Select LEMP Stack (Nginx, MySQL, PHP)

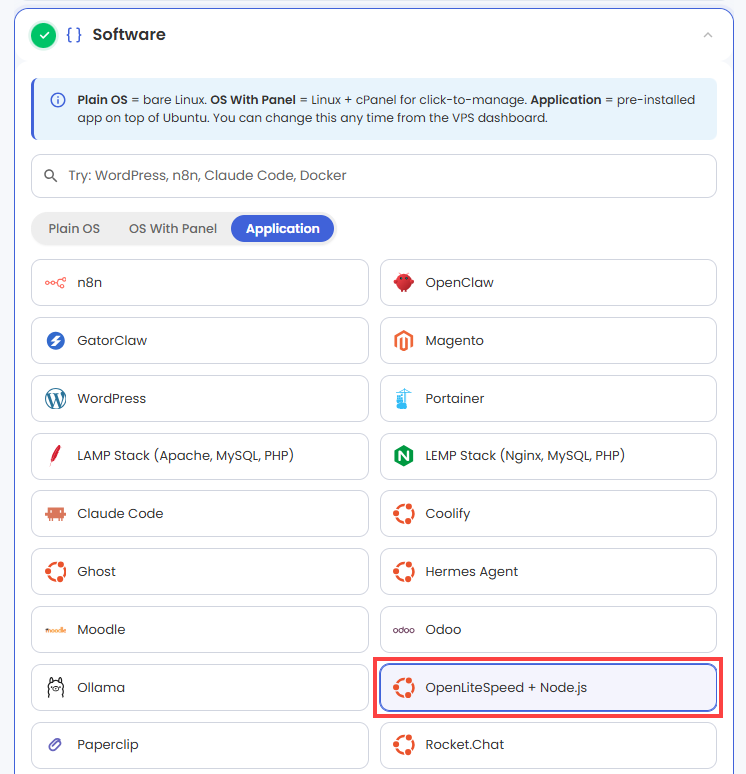548,456
